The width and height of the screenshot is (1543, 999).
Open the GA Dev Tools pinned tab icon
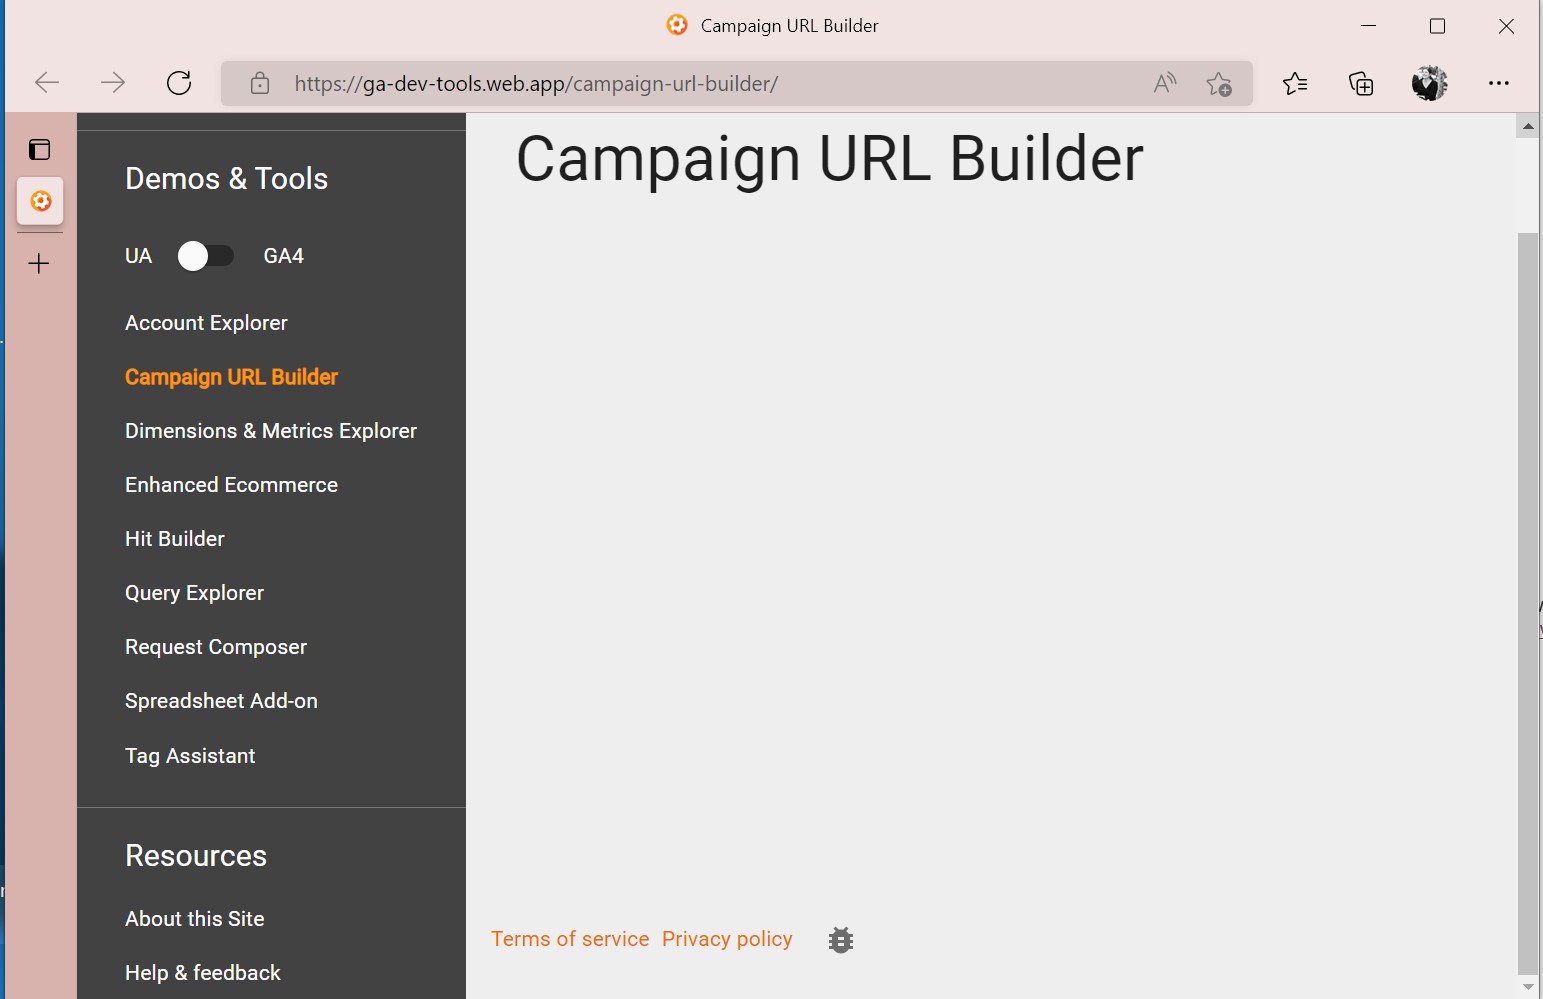click(40, 200)
